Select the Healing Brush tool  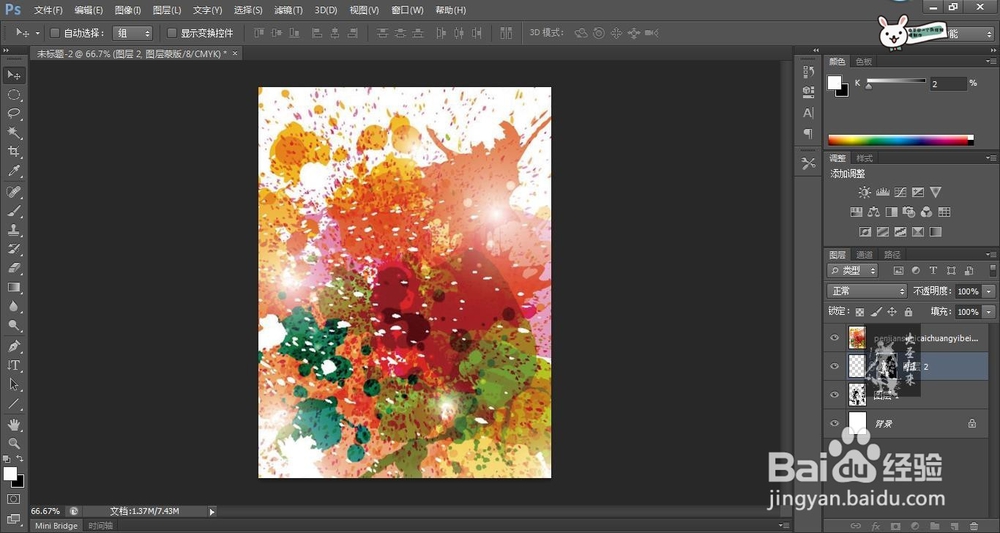(x=14, y=192)
